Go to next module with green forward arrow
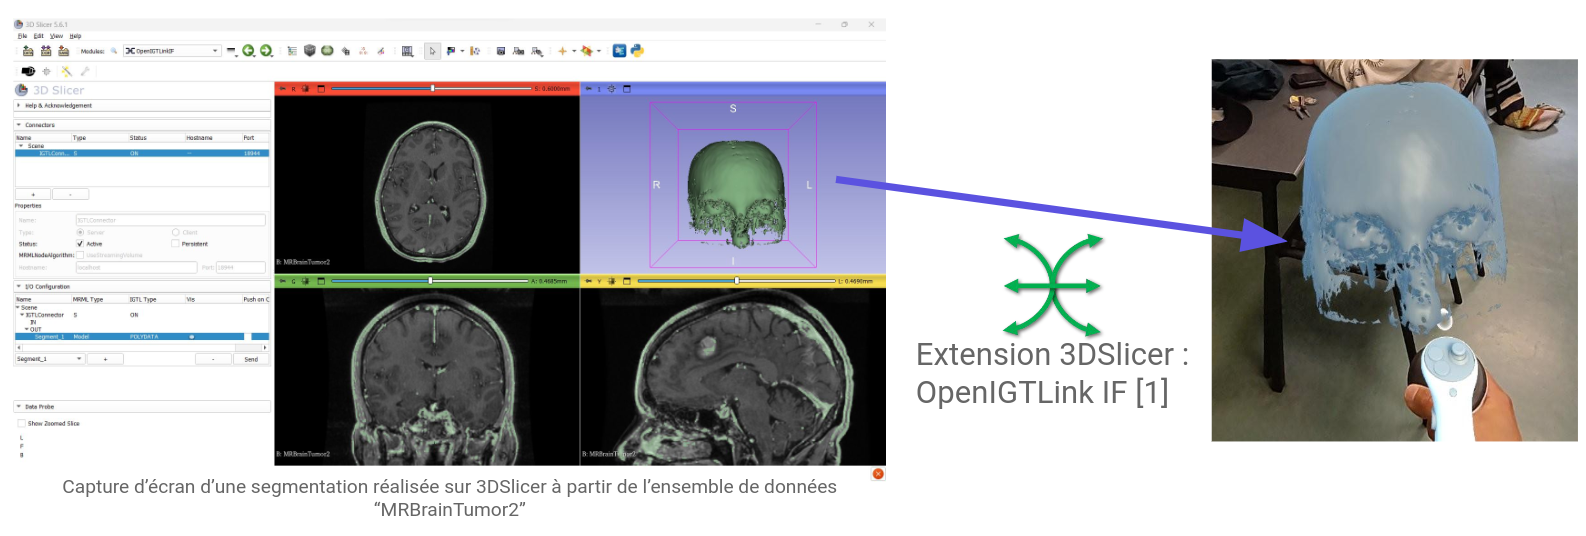This screenshot has height=536, width=1586. click(x=266, y=51)
